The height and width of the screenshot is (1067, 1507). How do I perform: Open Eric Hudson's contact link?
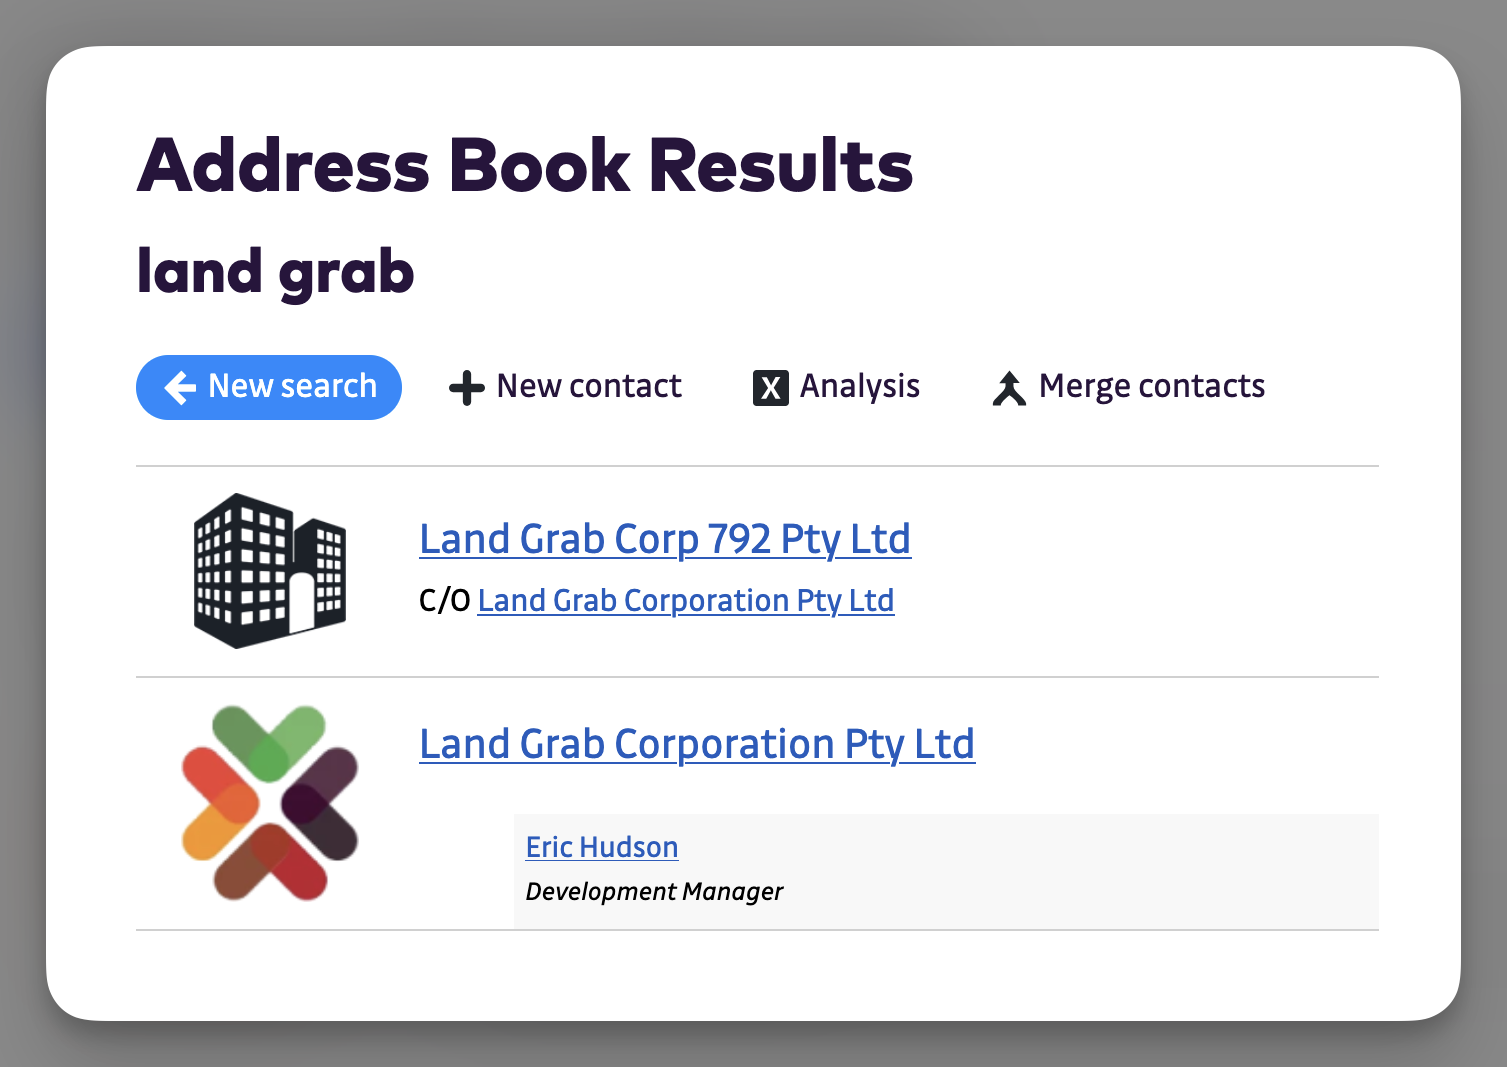tap(601, 847)
